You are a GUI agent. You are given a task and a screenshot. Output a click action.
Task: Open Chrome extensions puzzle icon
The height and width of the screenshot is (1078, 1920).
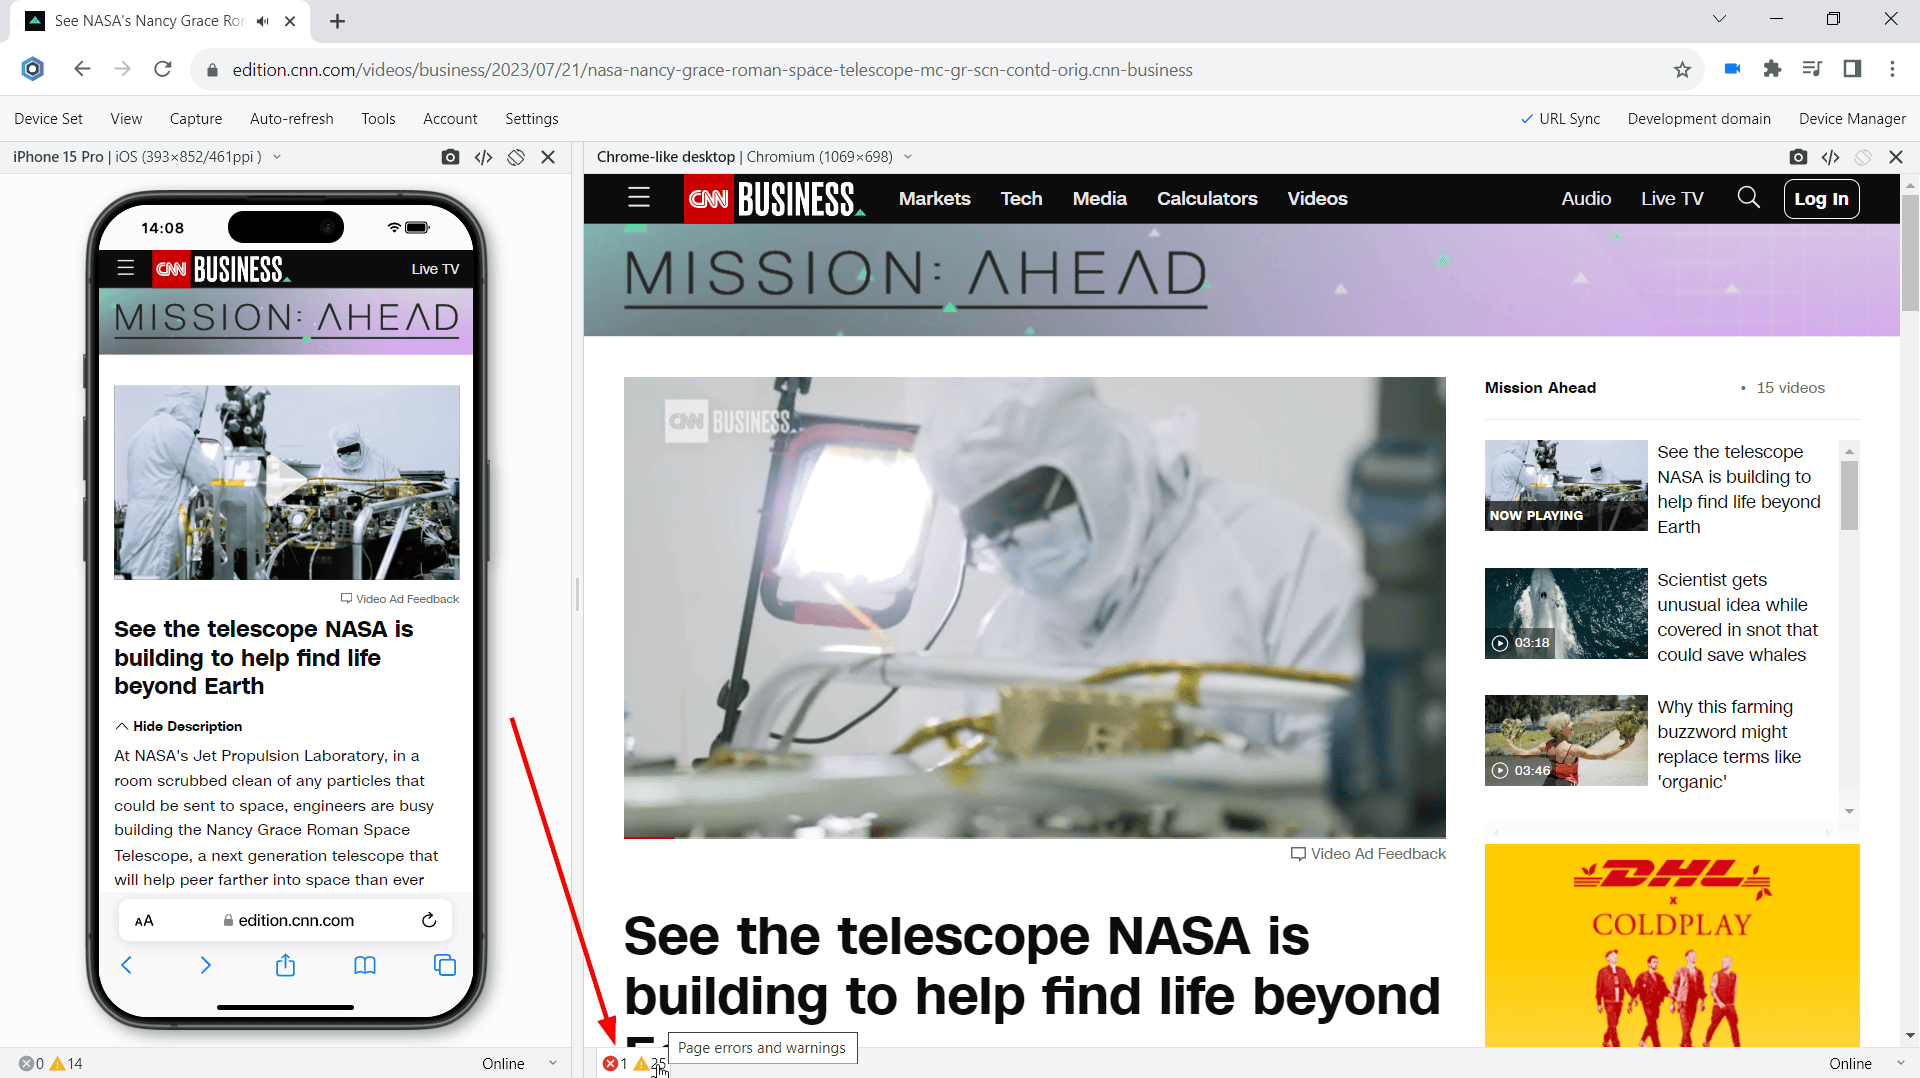pyautogui.click(x=1772, y=69)
